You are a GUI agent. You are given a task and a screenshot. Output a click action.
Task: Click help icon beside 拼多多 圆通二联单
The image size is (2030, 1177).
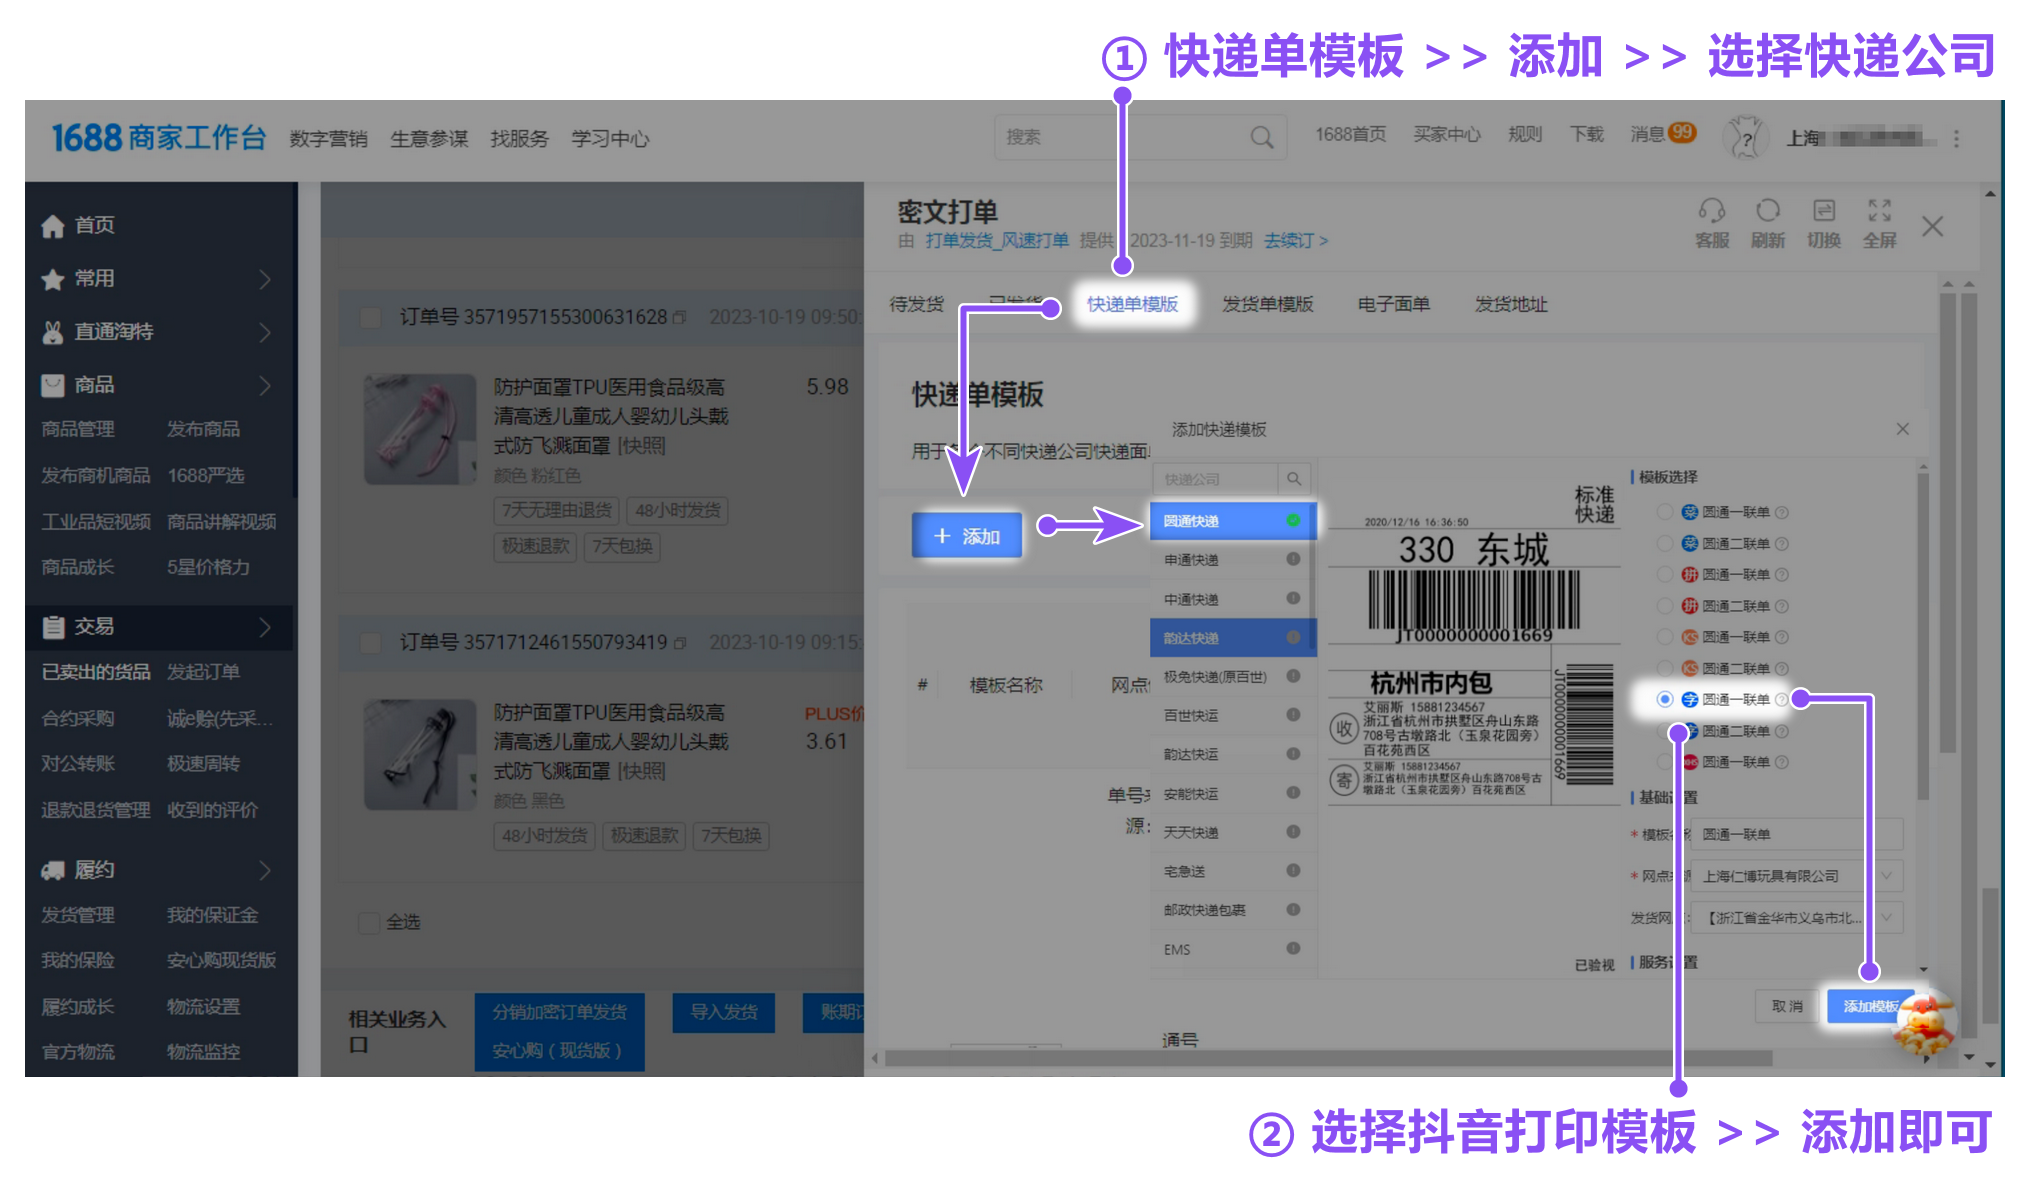point(1781,606)
